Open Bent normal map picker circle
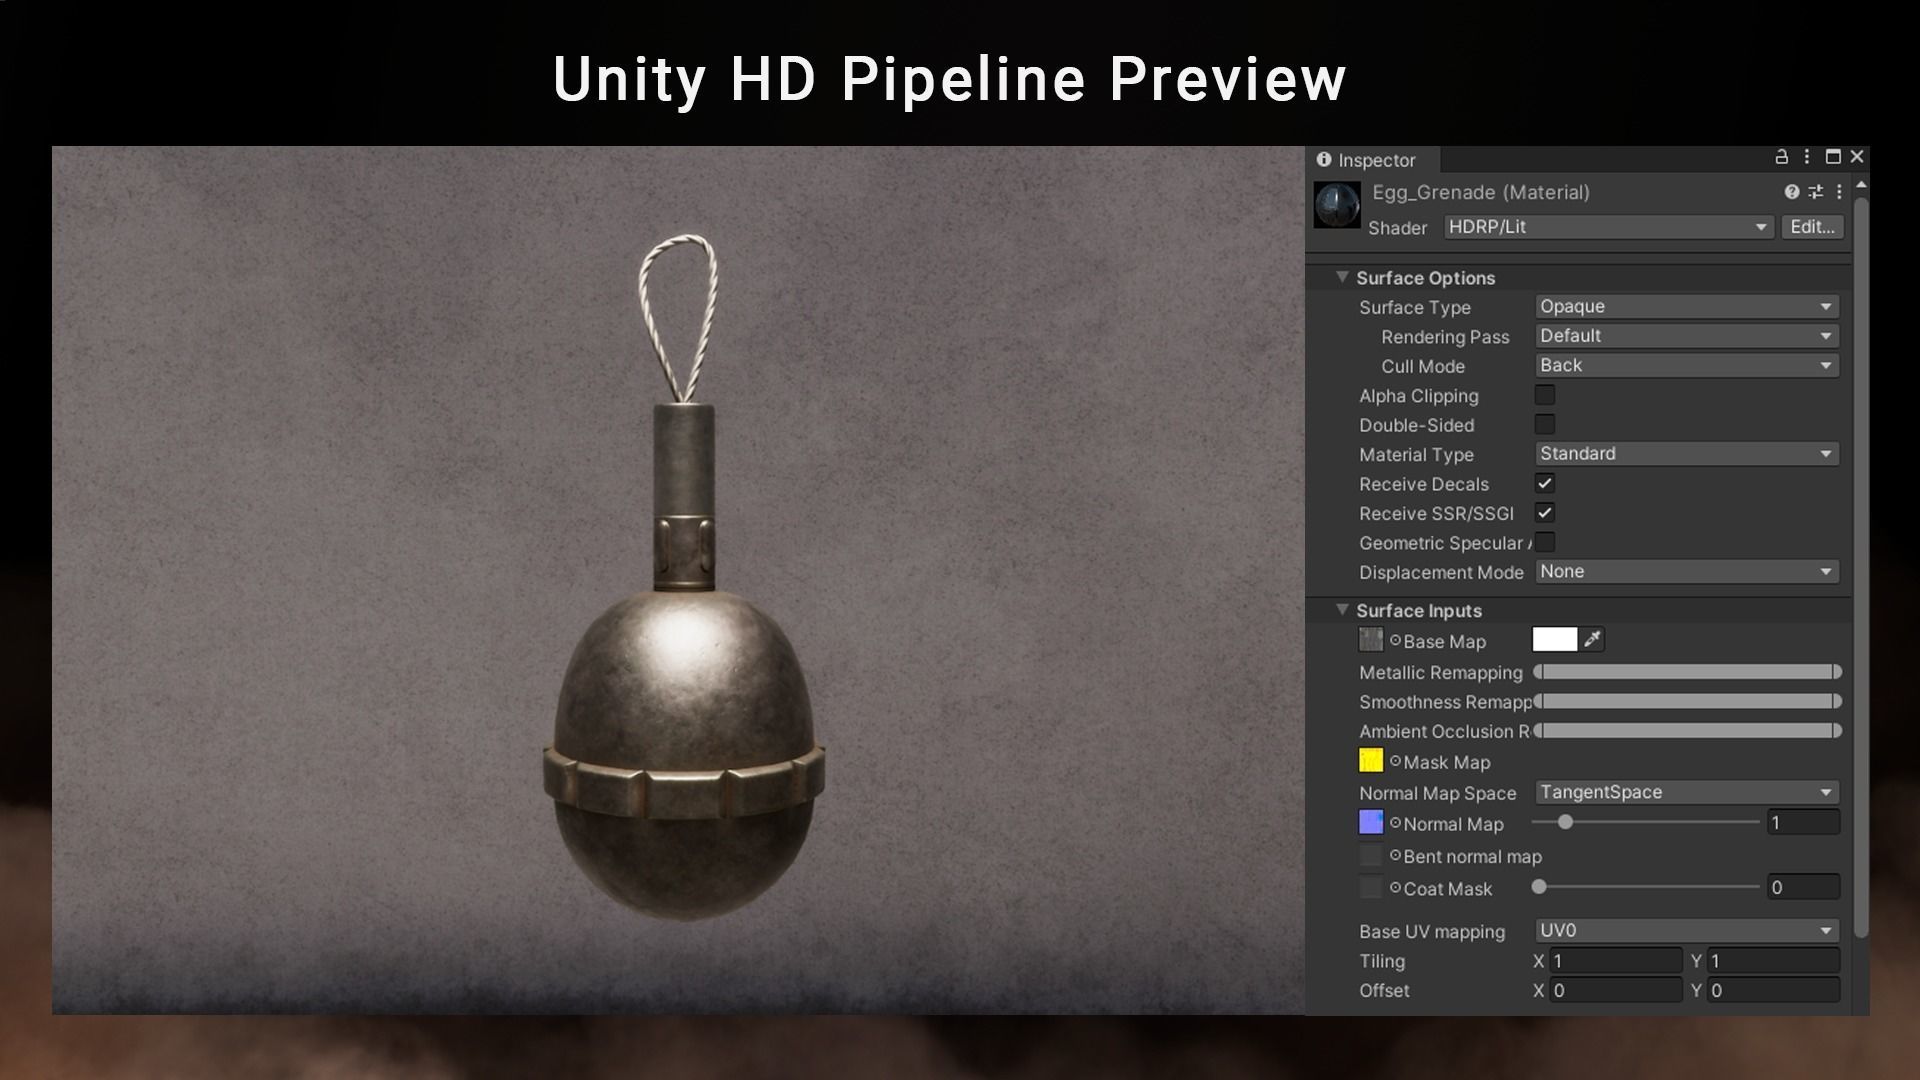Viewport: 1920px width, 1080px height. 1395,855
